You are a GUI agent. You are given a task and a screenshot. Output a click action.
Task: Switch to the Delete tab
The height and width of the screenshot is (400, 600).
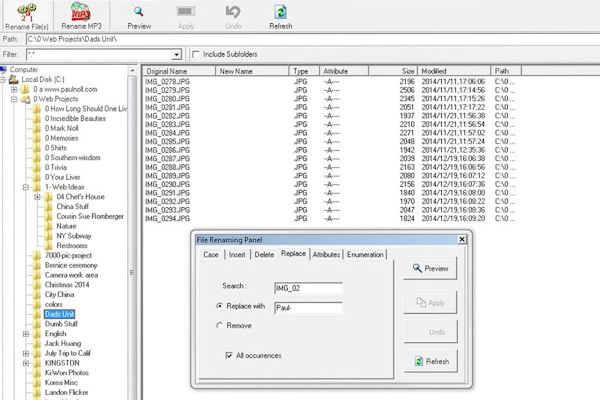264,255
